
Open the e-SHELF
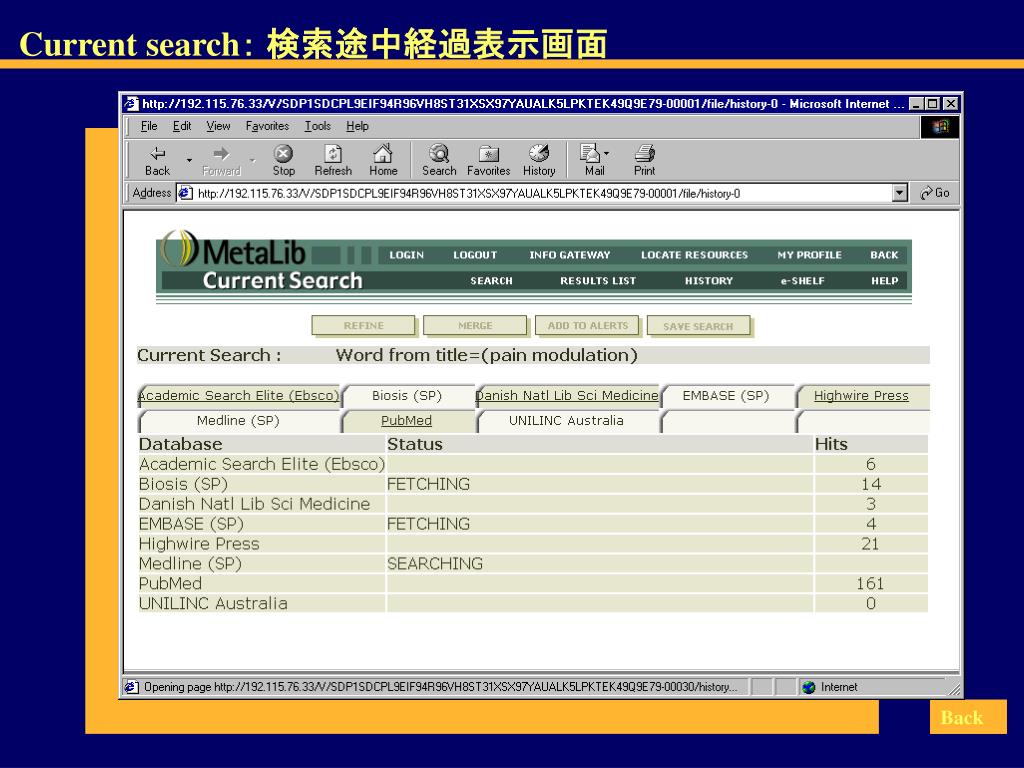803,281
